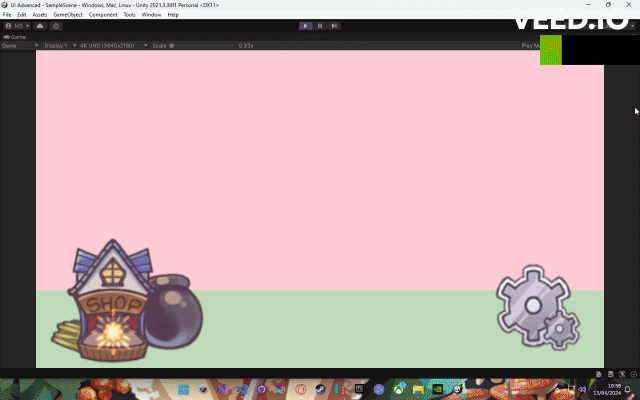
Task: Open the Display 1 dropdown
Action: (x=60, y=46)
